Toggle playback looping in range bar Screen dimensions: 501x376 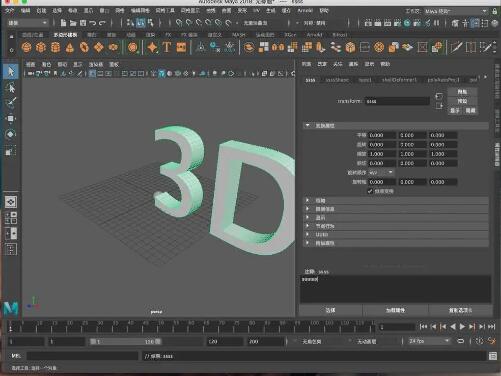click(x=460, y=341)
